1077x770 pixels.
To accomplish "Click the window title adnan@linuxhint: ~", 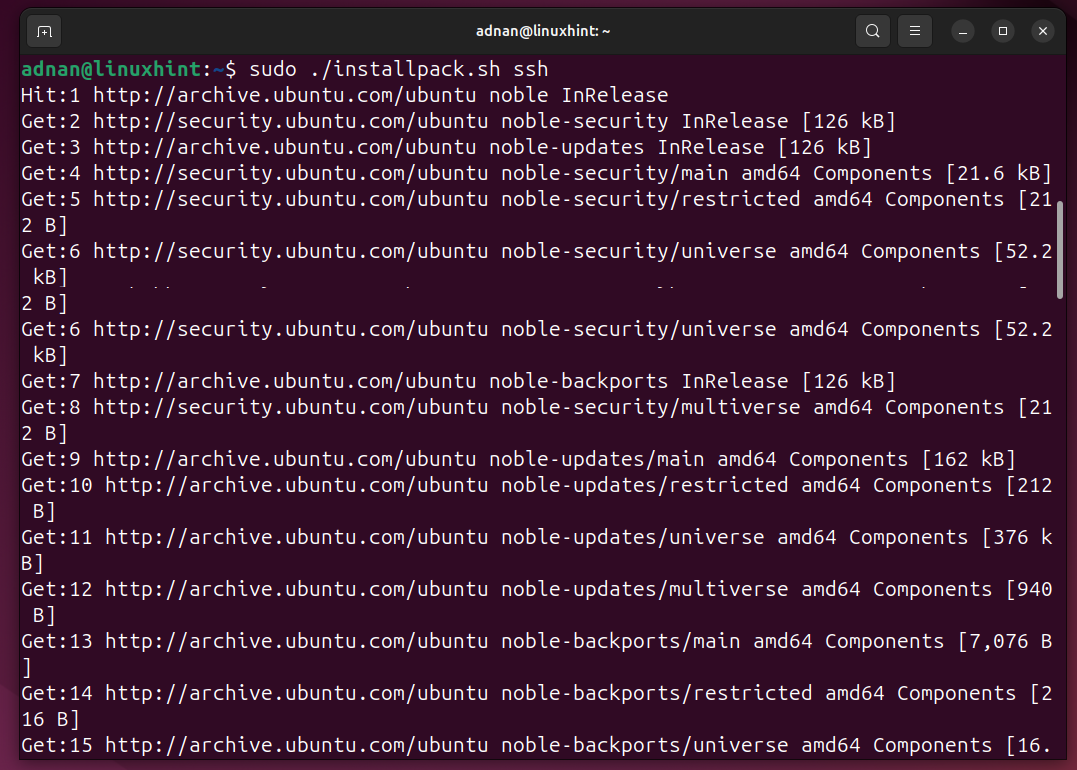I will click(x=543, y=31).
